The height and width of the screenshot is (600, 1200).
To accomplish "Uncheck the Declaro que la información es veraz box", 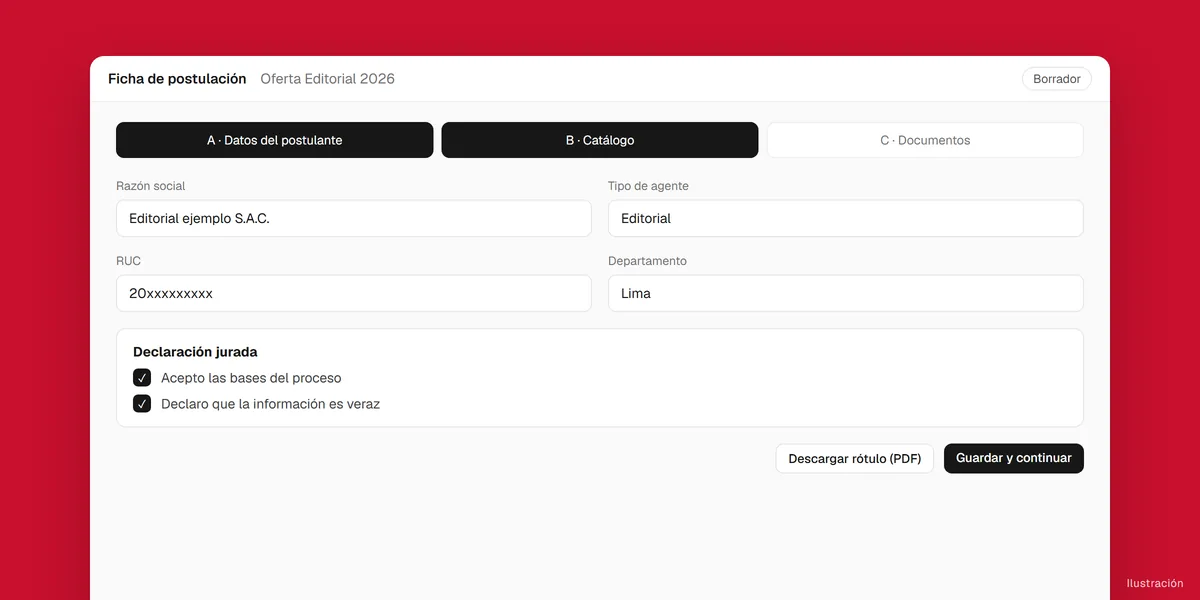I will coord(142,404).
